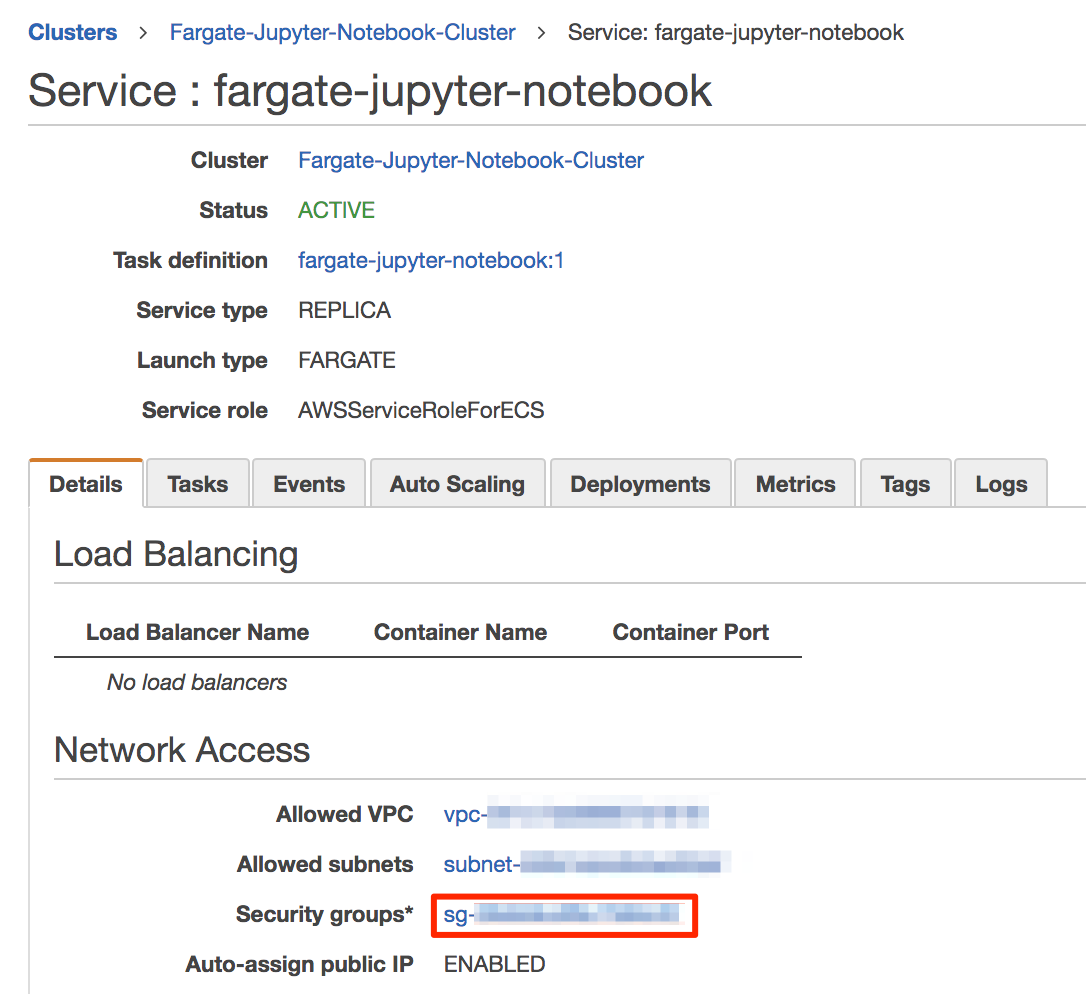Image resolution: width=1086 pixels, height=994 pixels.
Task: Open task definition fargate-jupyter-notebook:1
Action: [431, 260]
